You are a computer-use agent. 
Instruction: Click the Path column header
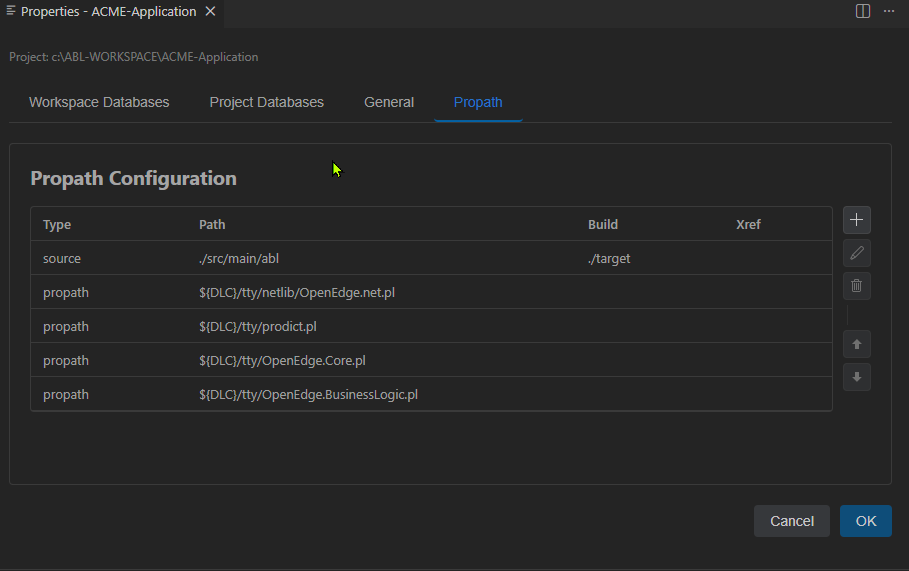pyautogui.click(x=212, y=224)
